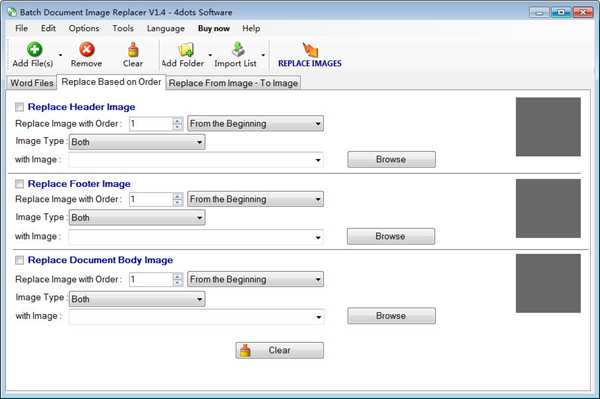
Task: Click the Add Folder icon
Action: (186, 50)
